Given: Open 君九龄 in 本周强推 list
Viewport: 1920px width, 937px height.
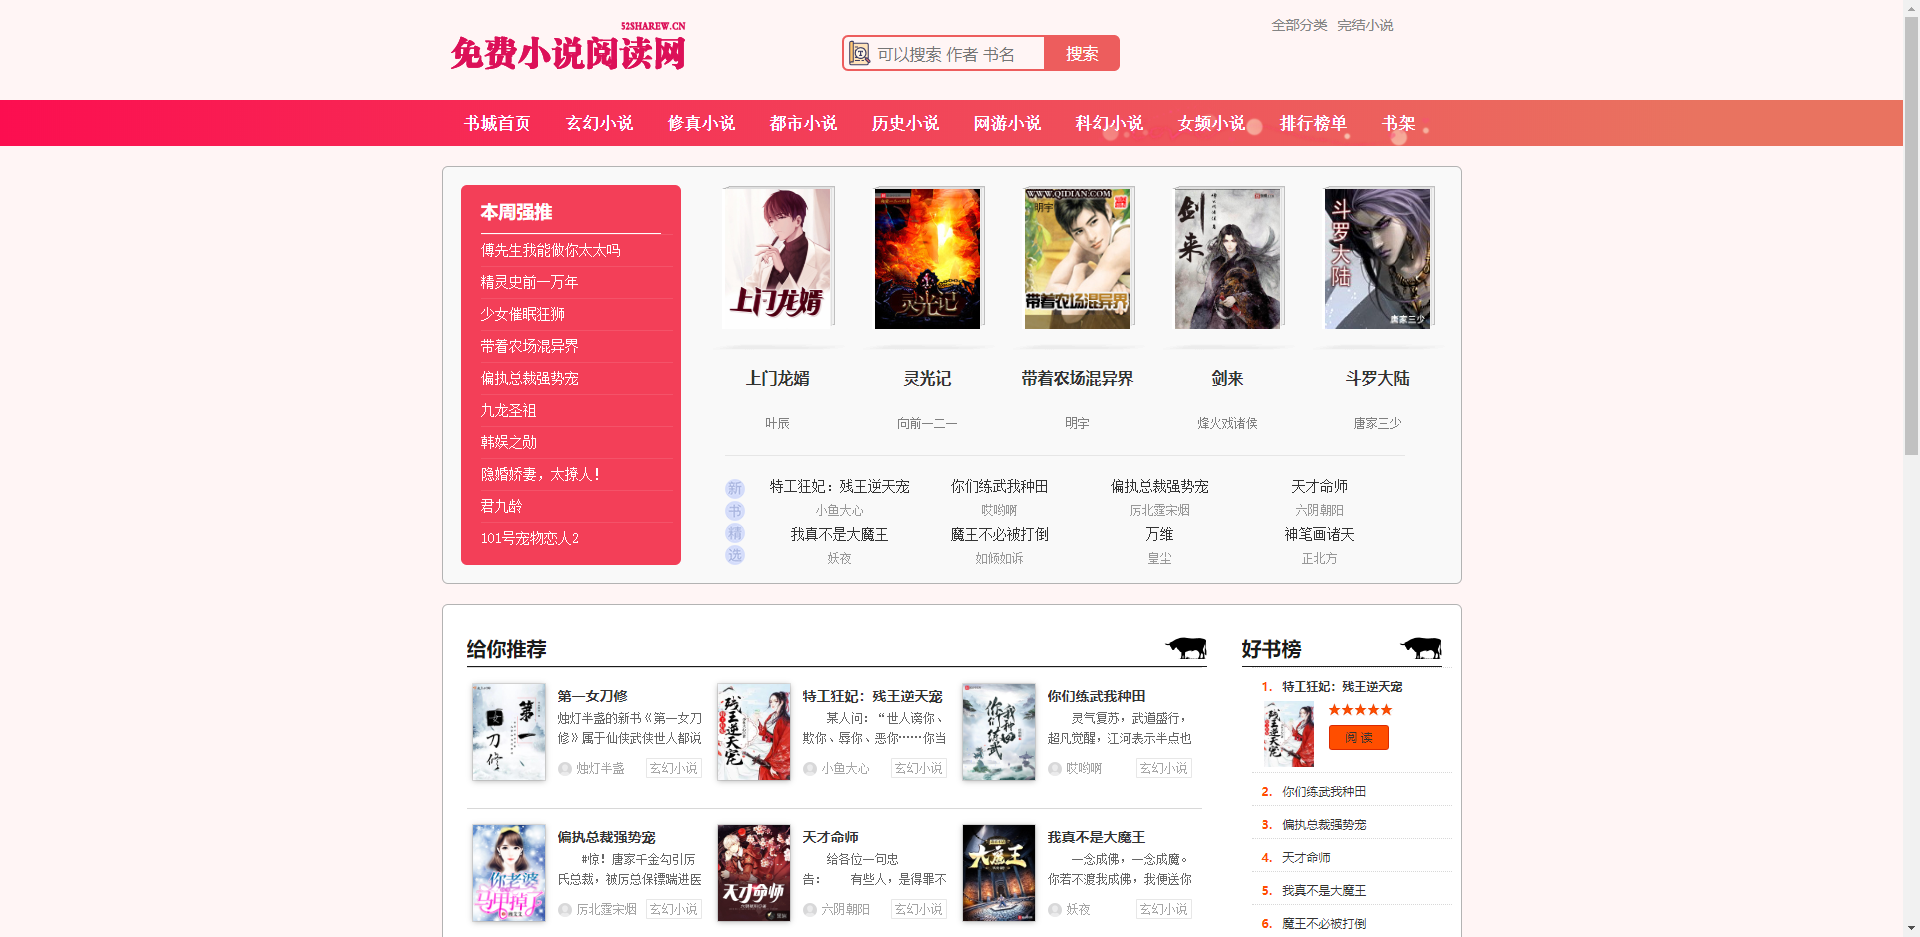Looking at the screenshot, I should (x=501, y=506).
